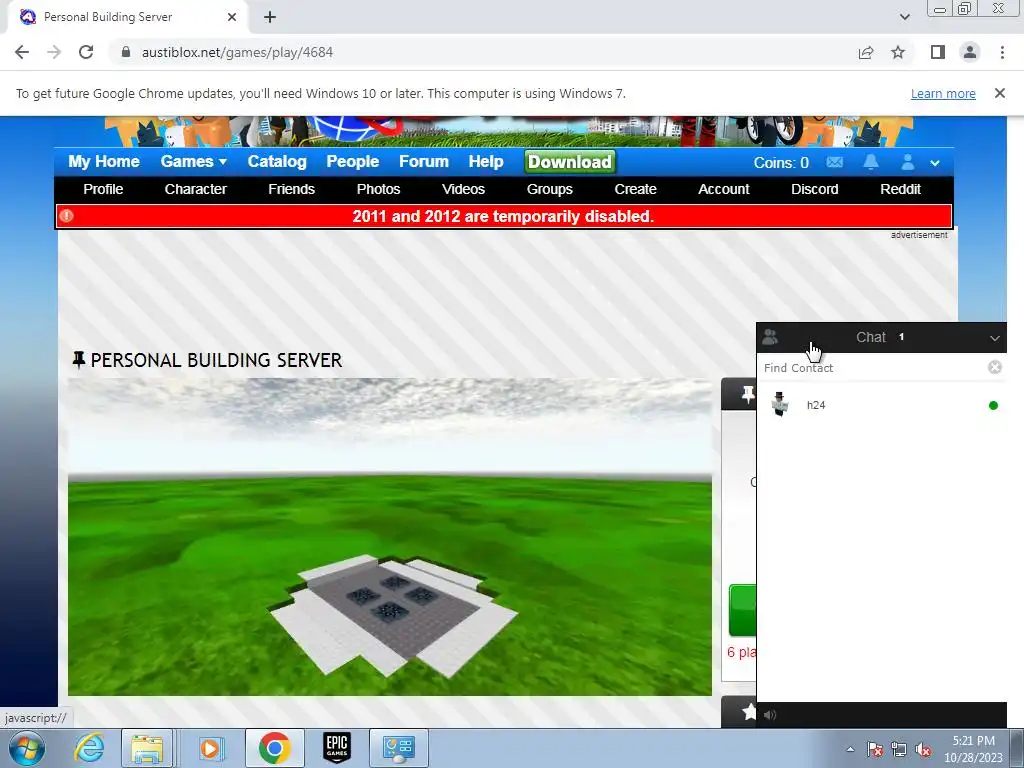Open chat with contact h24
This screenshot has height=768, width=1024.
[x=882, y=405]
